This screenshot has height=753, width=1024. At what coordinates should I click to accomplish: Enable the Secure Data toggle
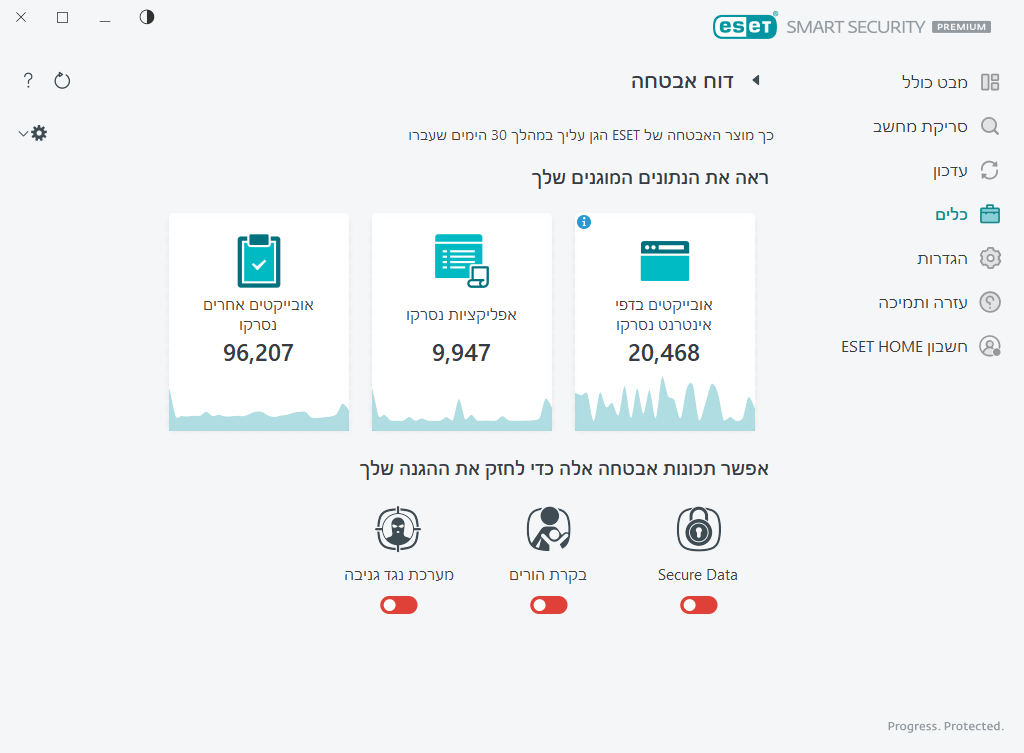(698, 605)
